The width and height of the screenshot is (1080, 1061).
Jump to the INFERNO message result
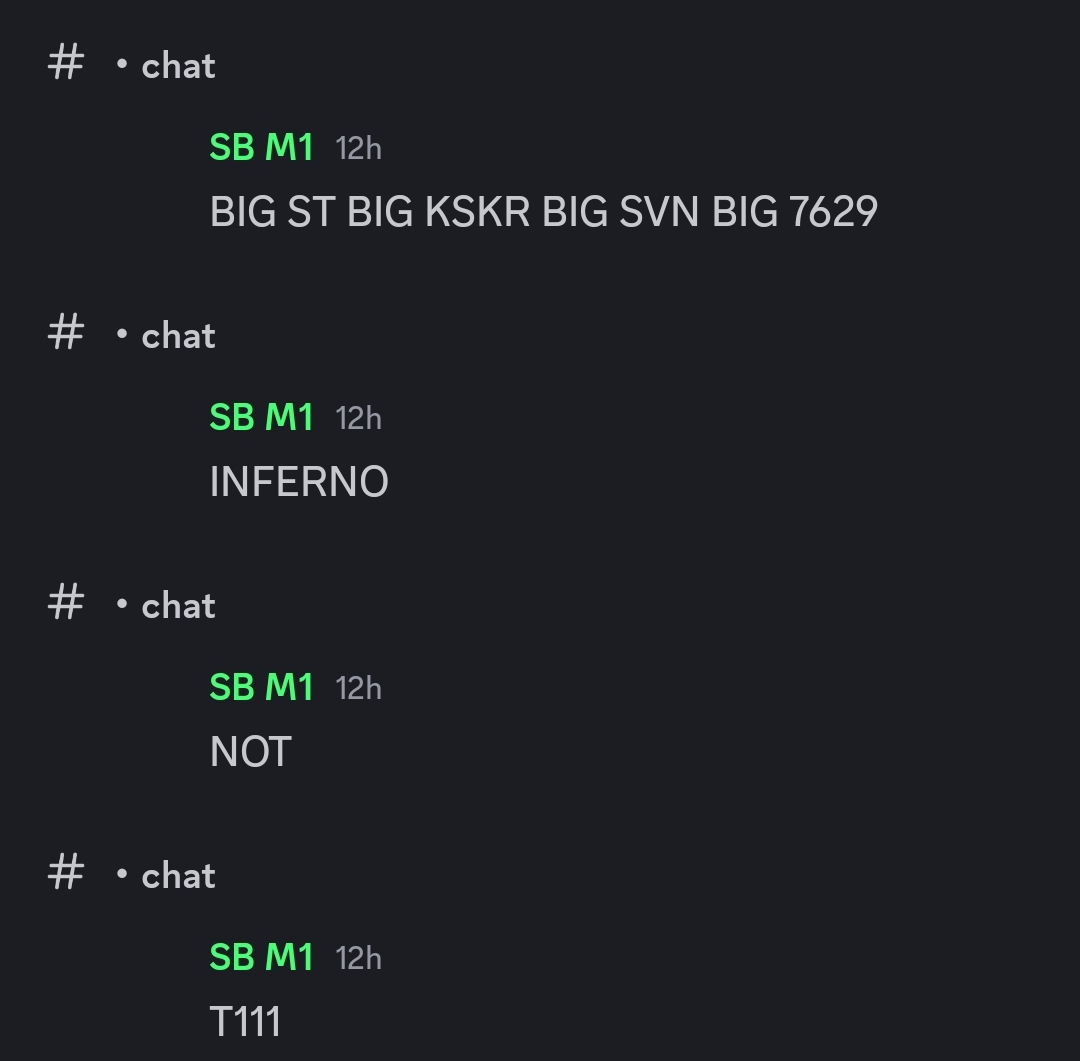click(299, 482)
